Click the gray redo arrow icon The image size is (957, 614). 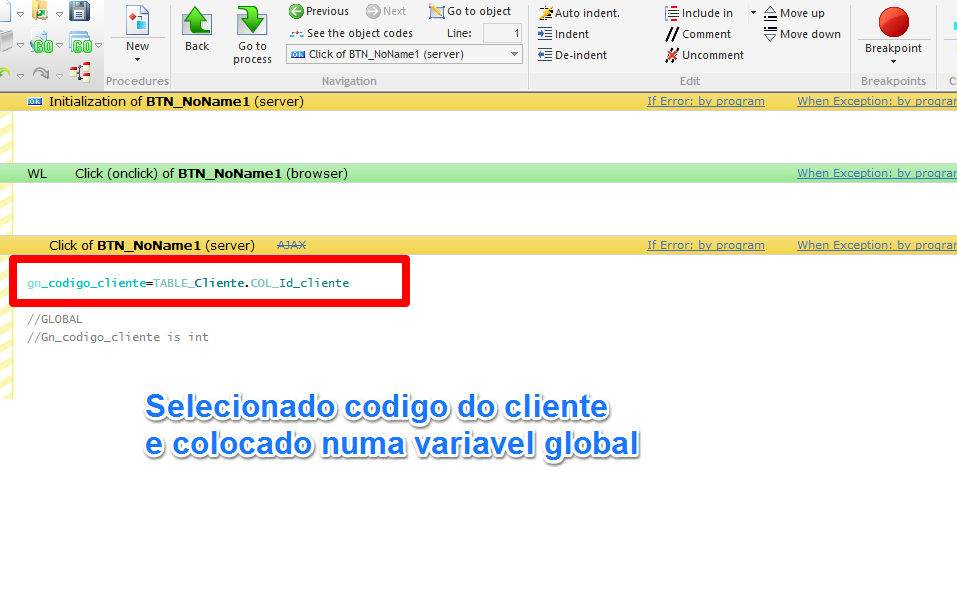(41, 74)
